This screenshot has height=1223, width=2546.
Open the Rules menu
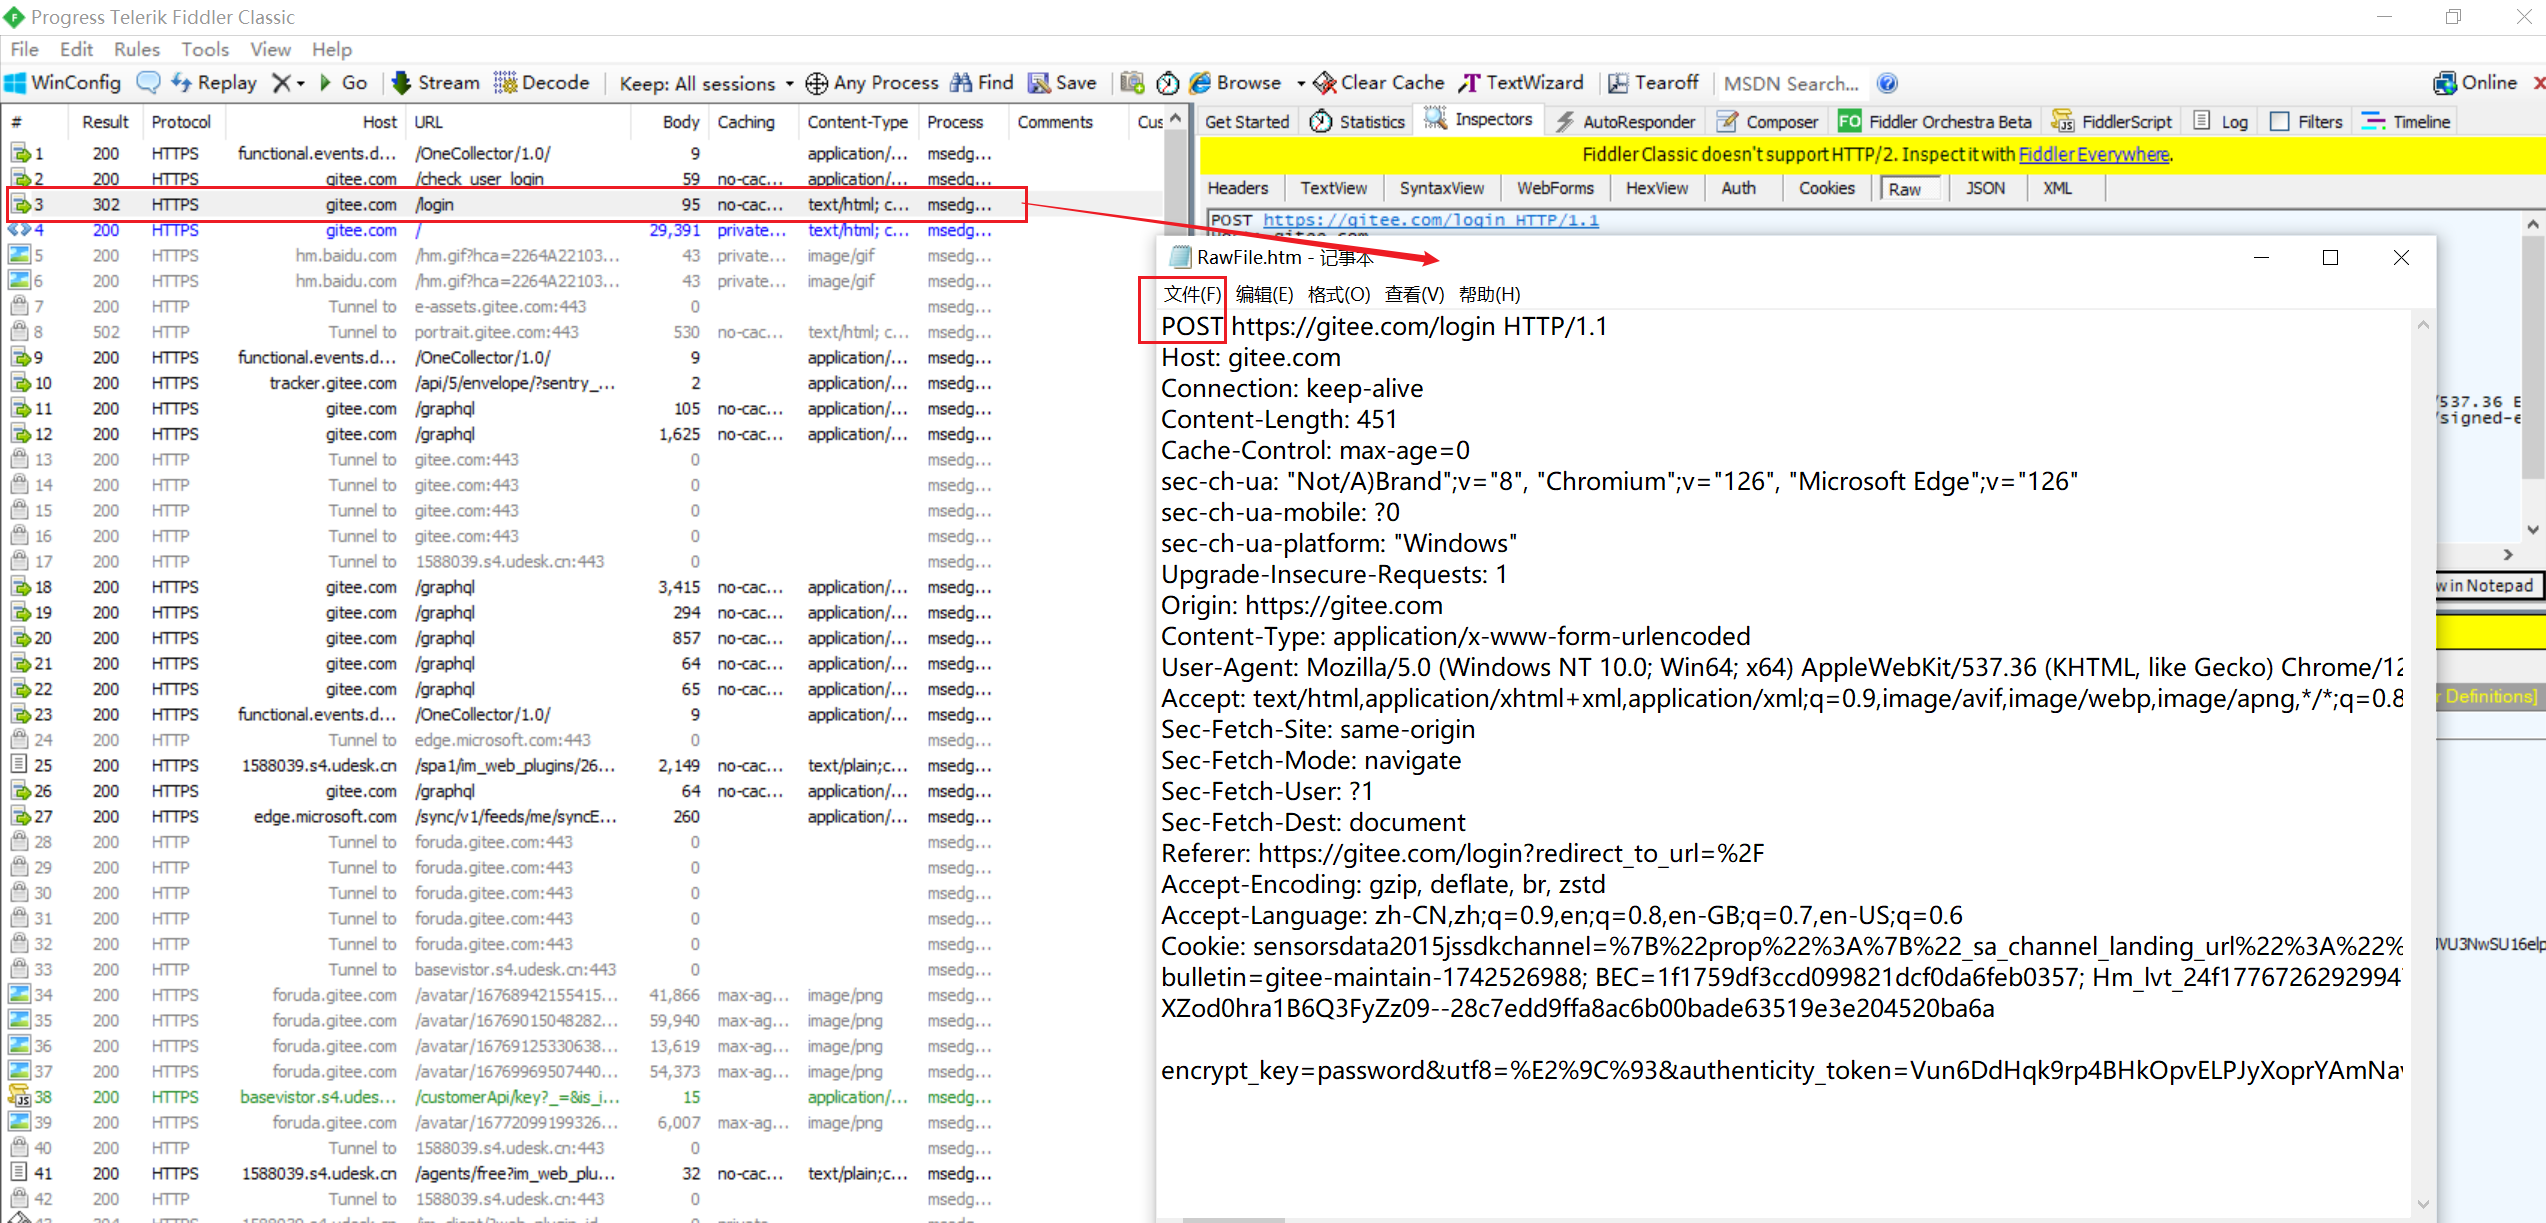137,49
